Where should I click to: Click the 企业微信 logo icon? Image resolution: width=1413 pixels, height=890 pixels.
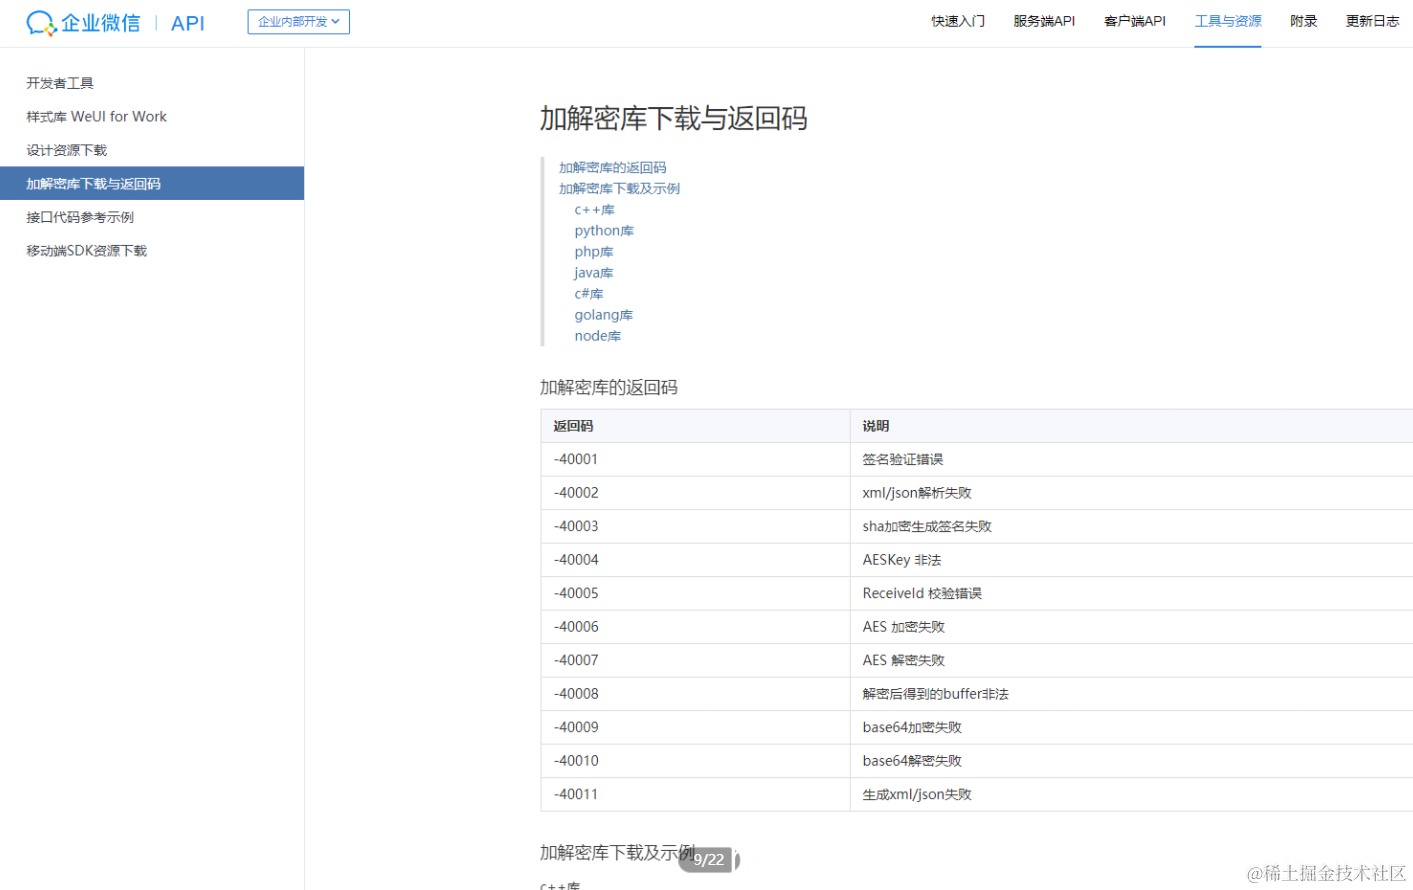point(40,22)
